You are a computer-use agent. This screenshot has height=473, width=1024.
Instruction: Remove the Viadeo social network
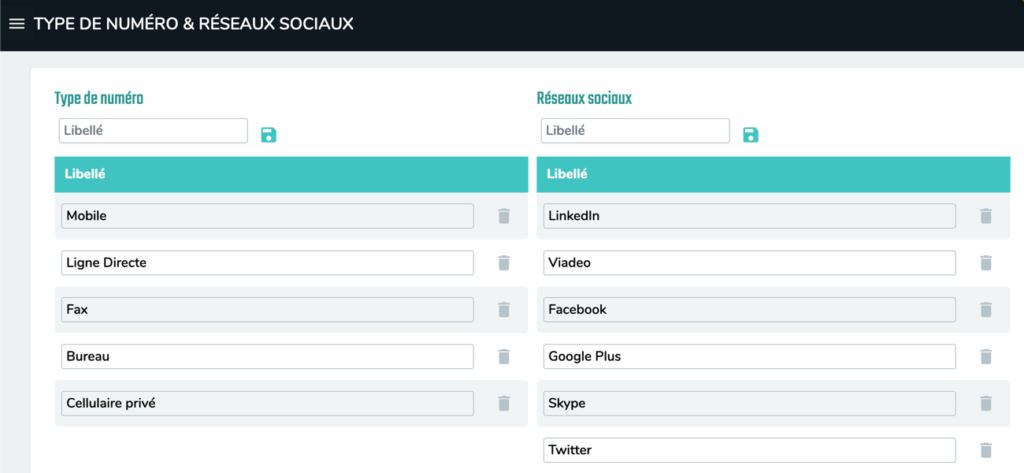(x=986, y=263)
